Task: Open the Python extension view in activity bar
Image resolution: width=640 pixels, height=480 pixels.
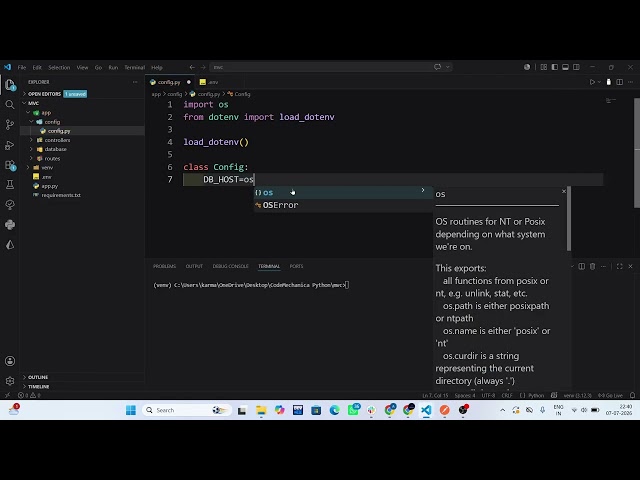Action: [10, 225]
